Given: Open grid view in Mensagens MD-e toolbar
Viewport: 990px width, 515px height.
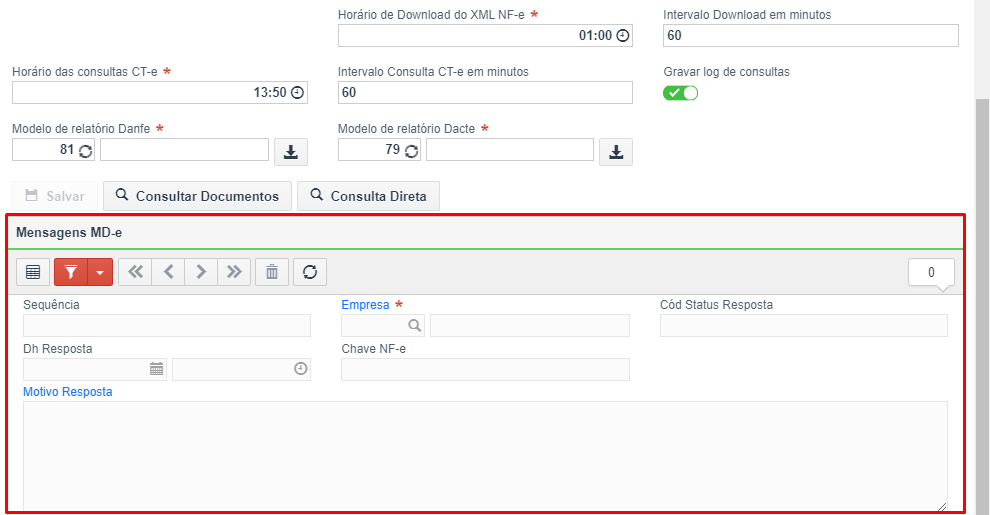Looking at the screenshot, I should tap(33, 272).
